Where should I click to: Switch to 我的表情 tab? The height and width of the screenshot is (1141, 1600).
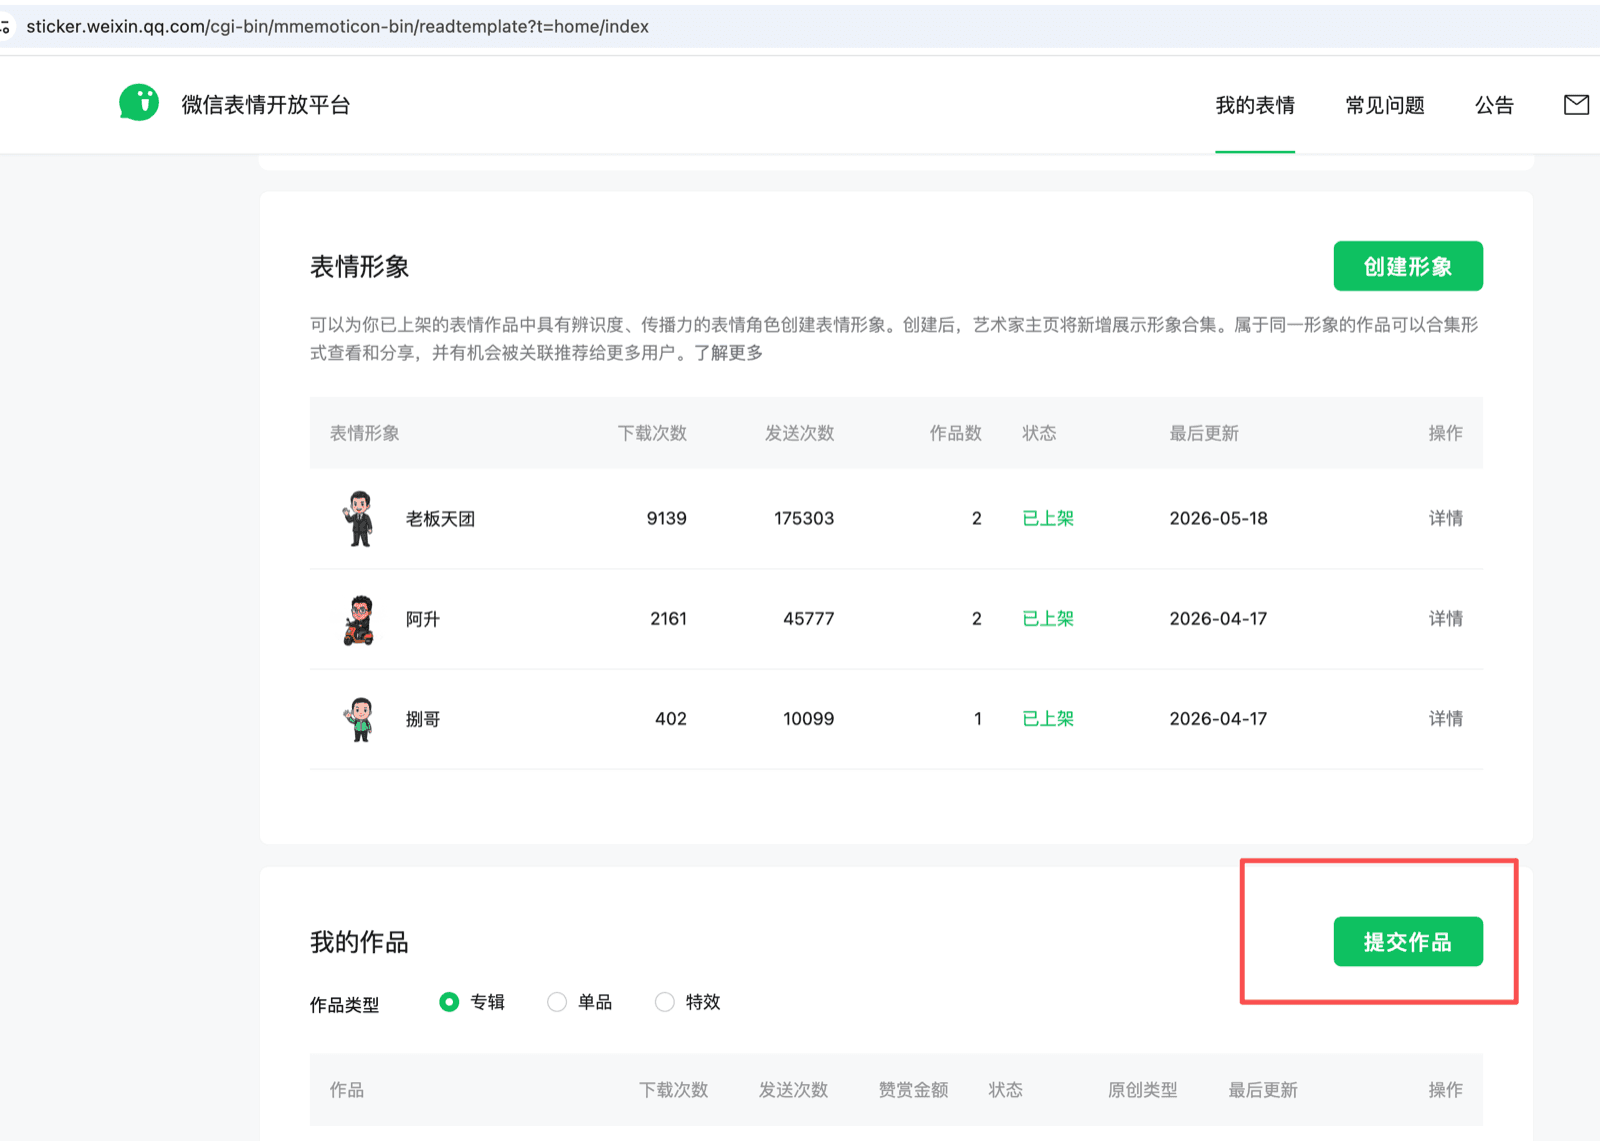[x=1255, y=105]
